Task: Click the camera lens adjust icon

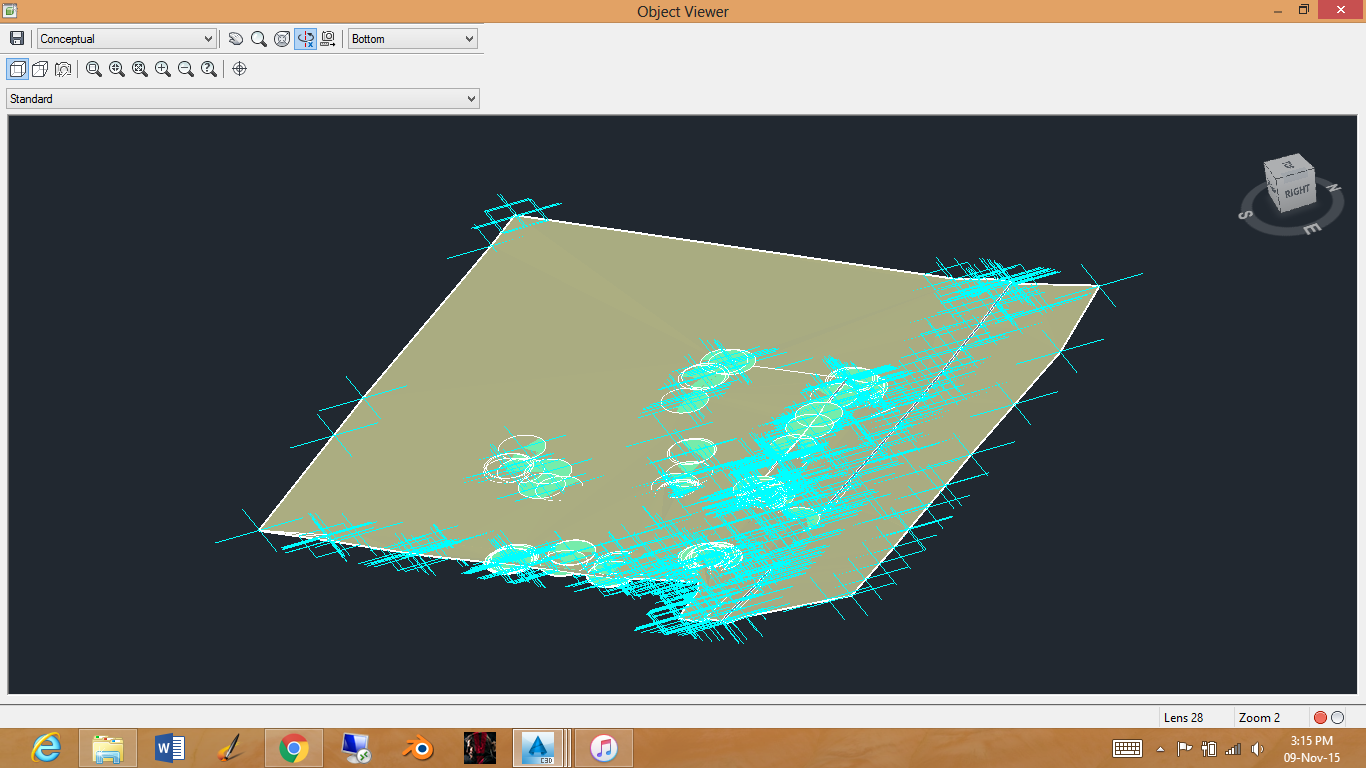Action: 63,69
